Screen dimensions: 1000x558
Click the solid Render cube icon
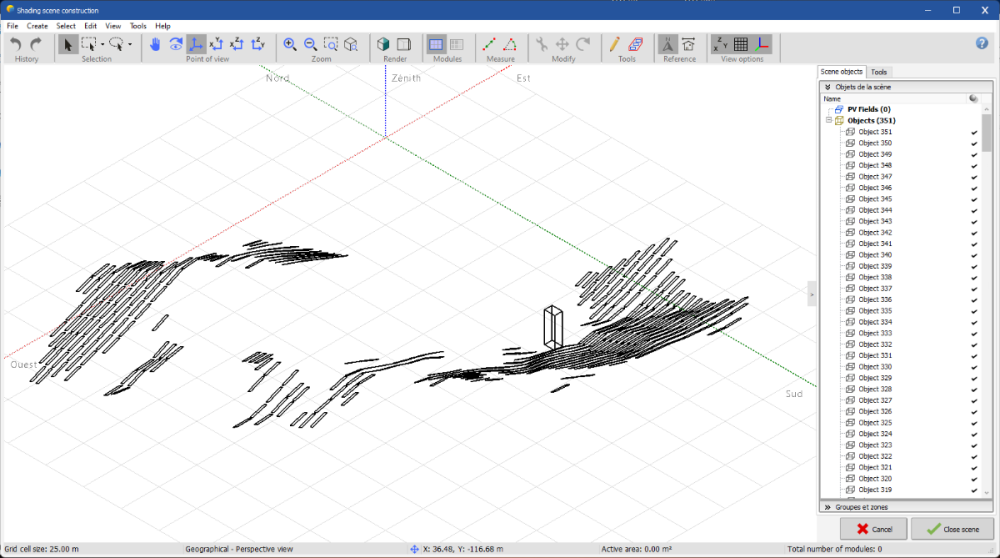(x=383, y=44)
